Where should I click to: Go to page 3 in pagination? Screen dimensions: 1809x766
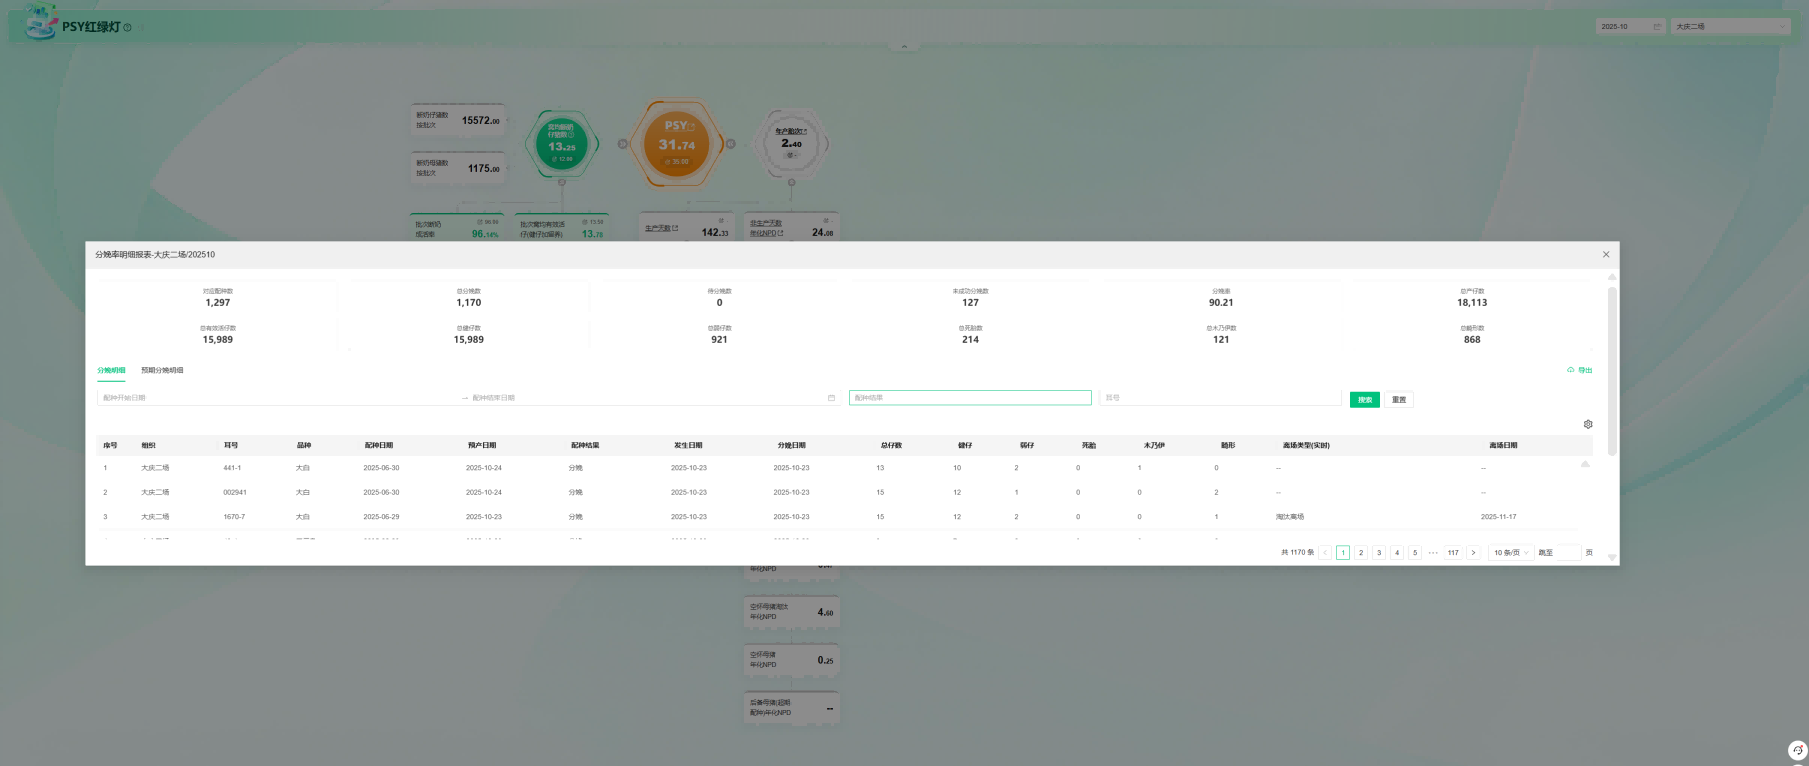pyautogui.click(x=1379, y=553)
